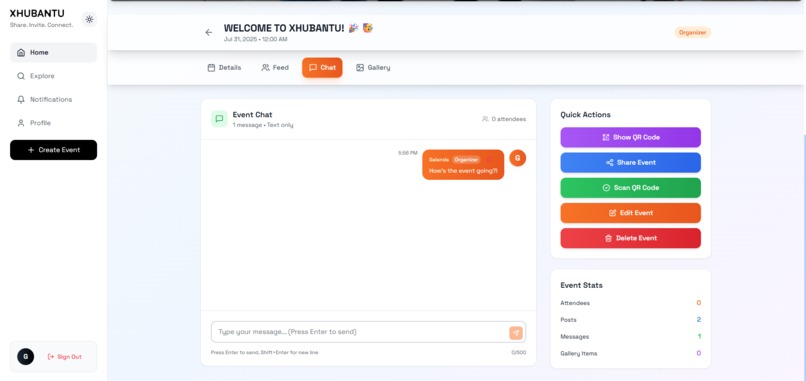Click the Messages stat row
Image resolution: width=806 pixels, height=381 pixels.
[630, 336]
